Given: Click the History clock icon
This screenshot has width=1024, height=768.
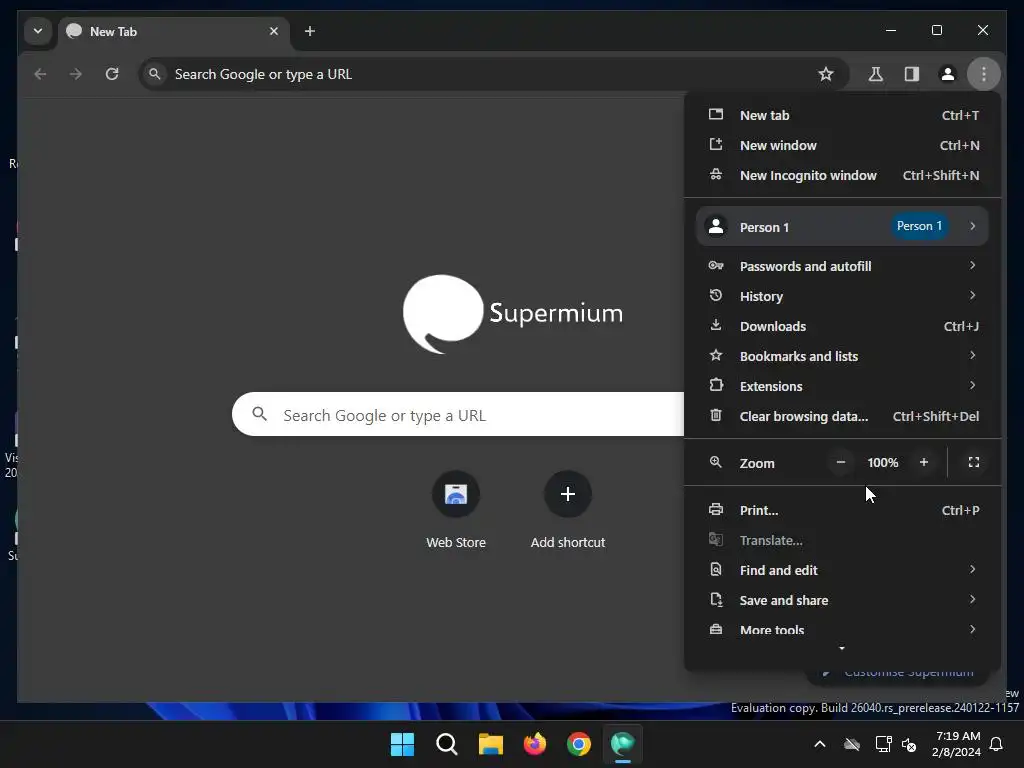Looking at the screenshot, I should point(716,295).
